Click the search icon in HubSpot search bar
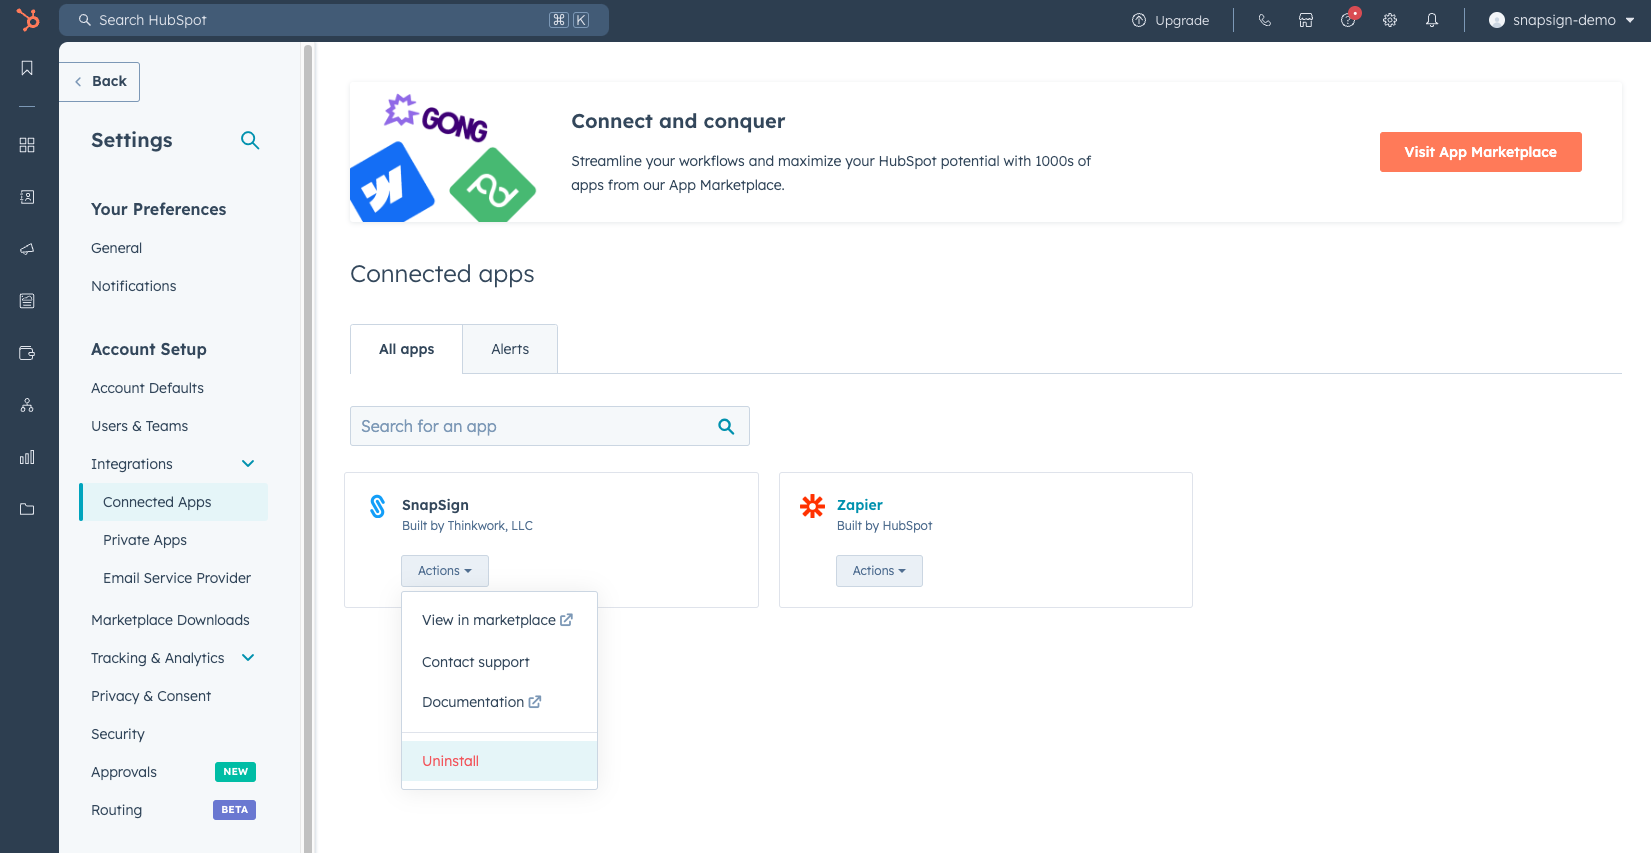Image resolution: width=1651 pixels, height=853 pixels. pyautogui.click(x=85, y=20)
